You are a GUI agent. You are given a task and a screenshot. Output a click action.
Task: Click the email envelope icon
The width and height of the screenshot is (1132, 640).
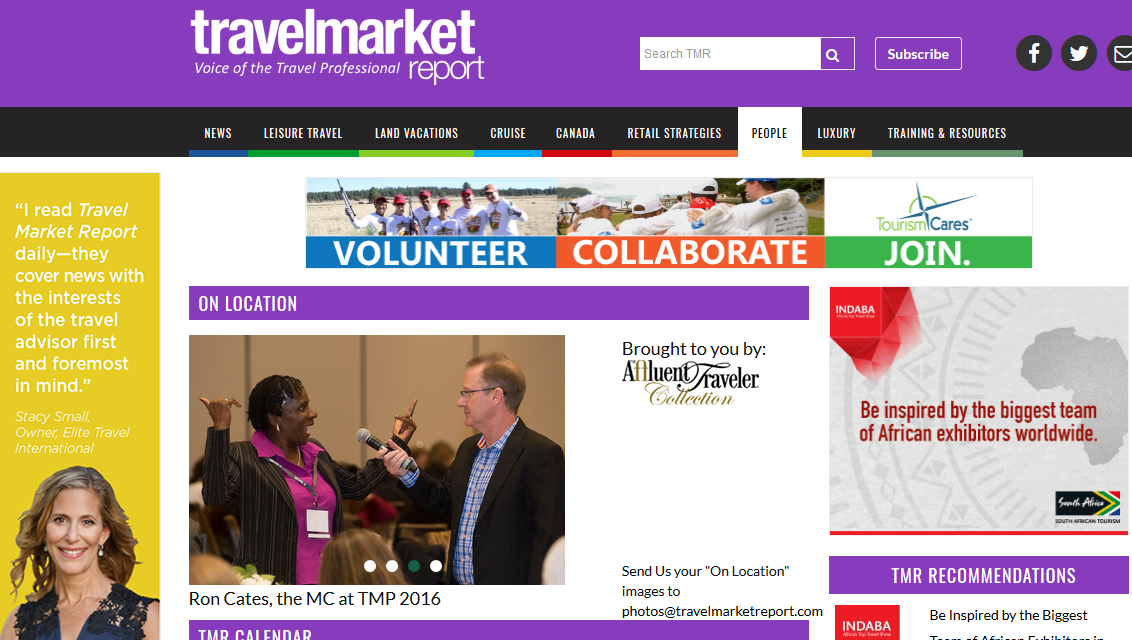[1121, 53]
